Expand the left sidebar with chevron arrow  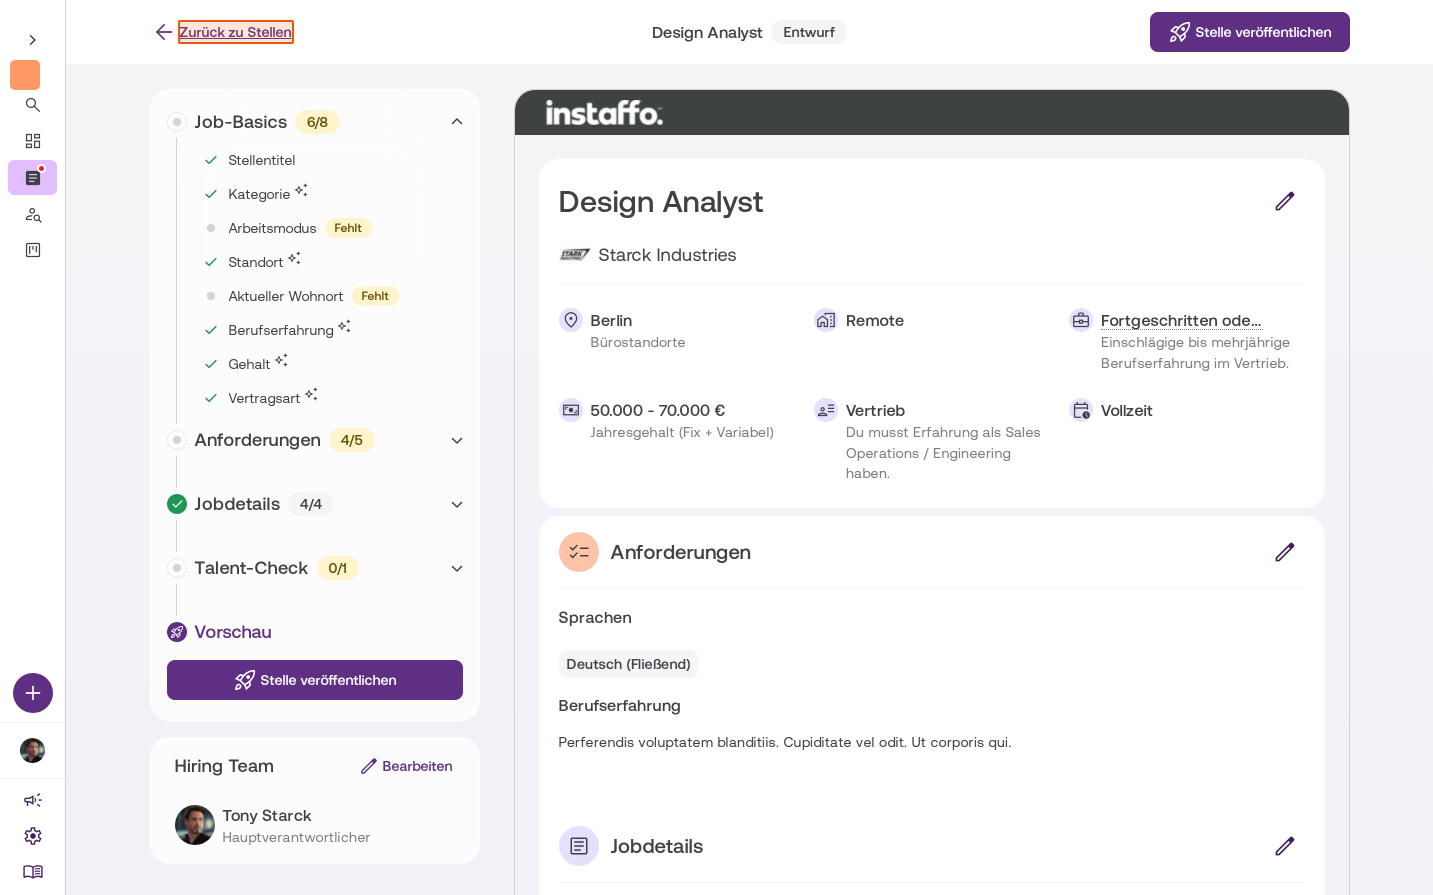[x=33, y=40]
